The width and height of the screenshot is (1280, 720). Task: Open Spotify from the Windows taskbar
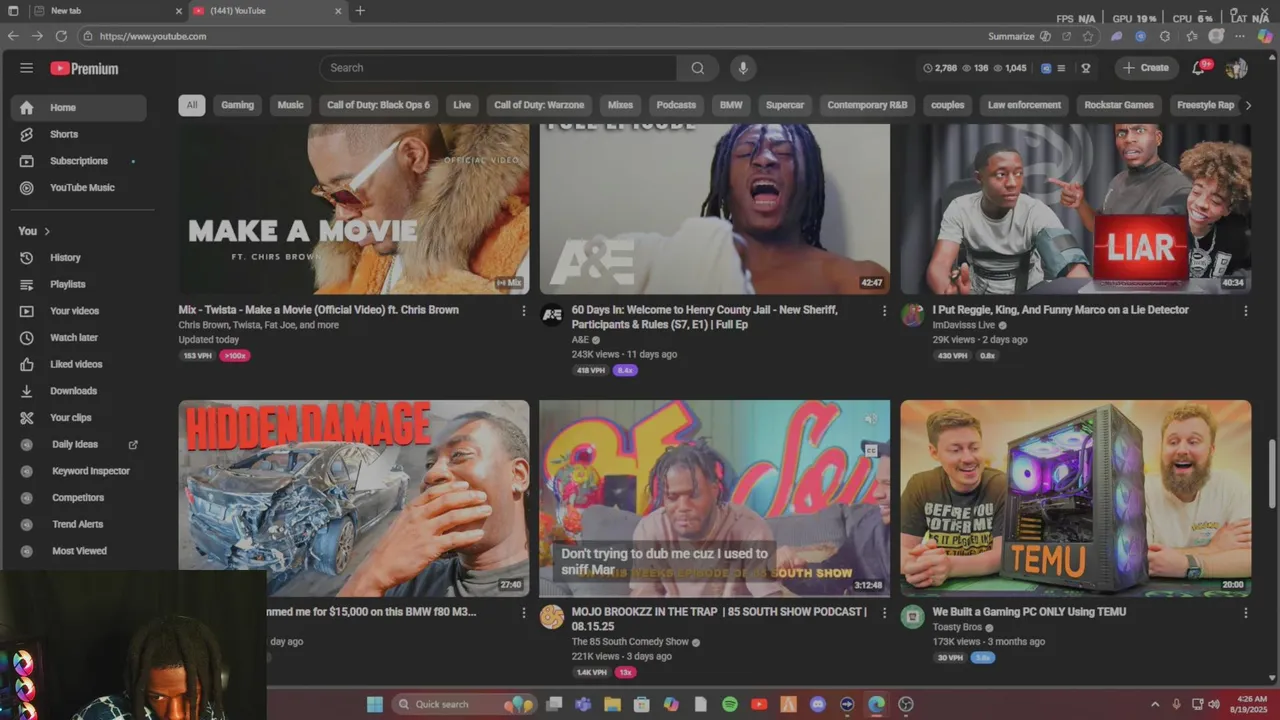pyautogui.click(x=730, y=705)
